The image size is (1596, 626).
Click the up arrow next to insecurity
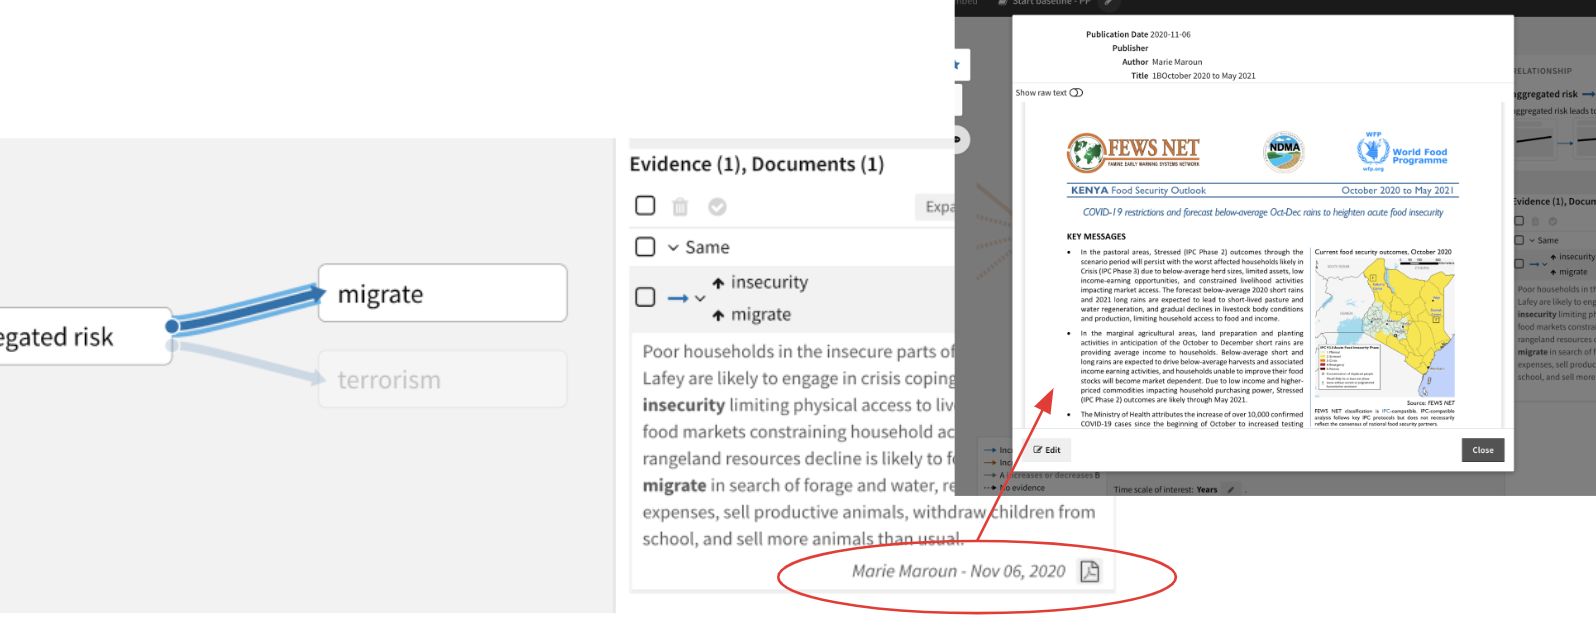point(718,283)
